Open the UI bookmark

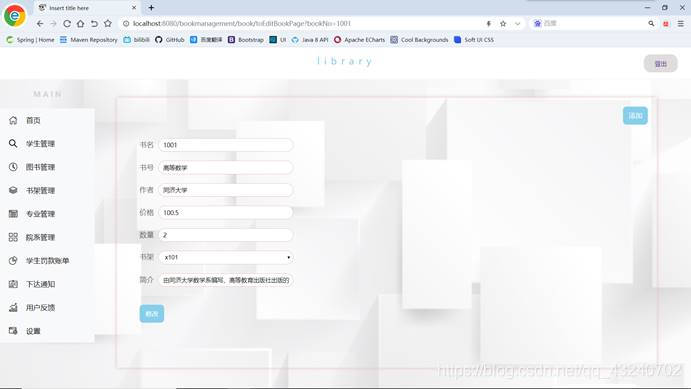click(x=278, y=40)
